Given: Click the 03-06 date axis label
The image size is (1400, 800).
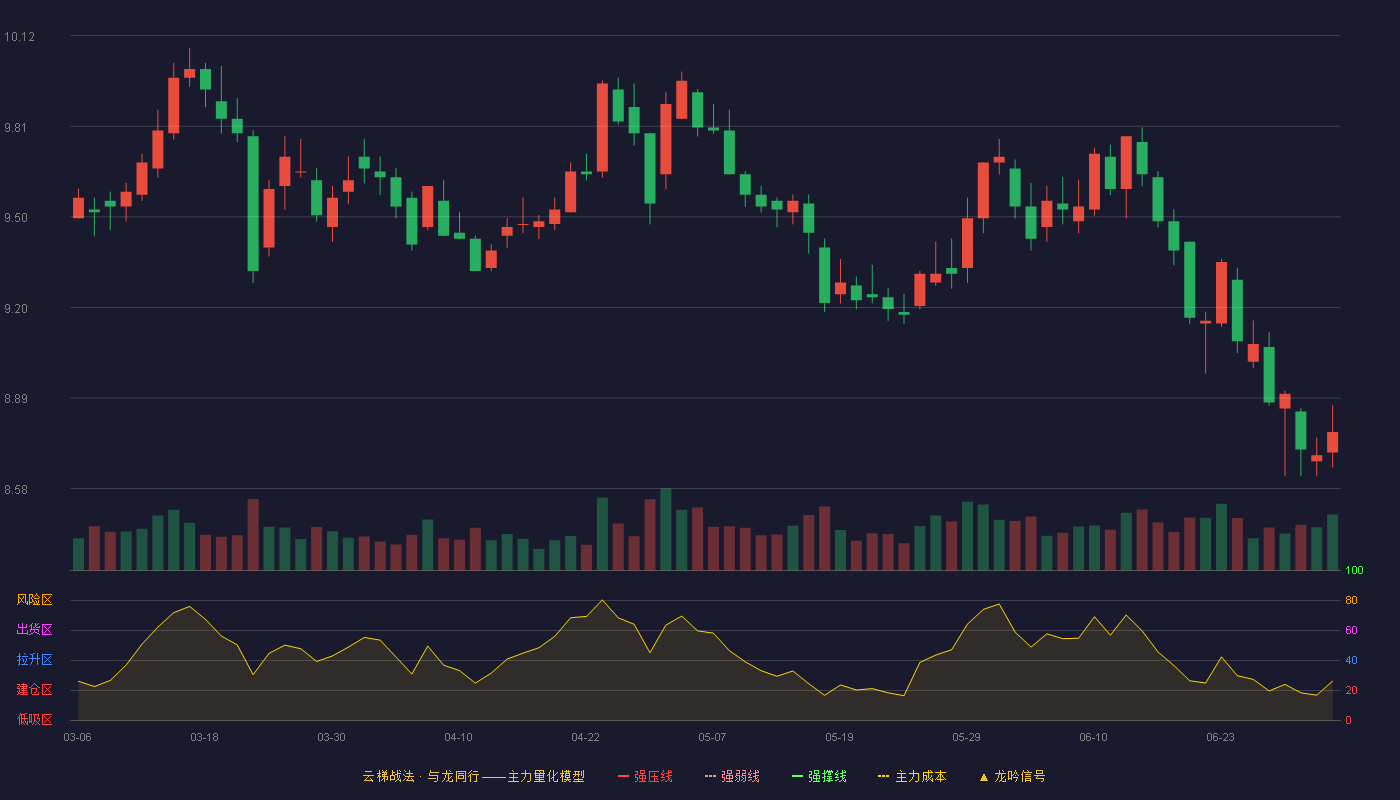Looking at the screenshot, I should [77, 737].
